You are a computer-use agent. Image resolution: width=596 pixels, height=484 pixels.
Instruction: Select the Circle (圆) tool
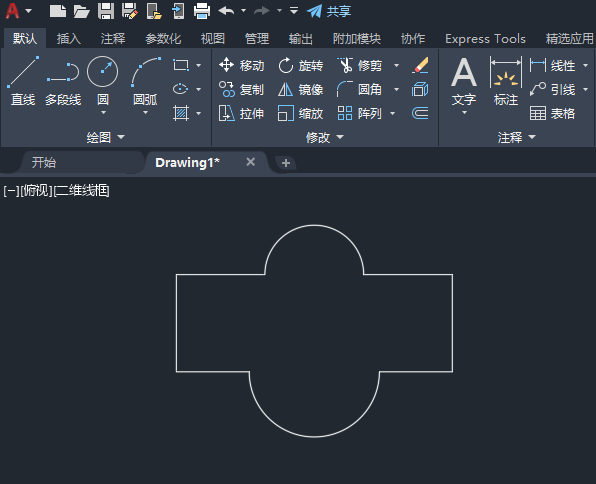pyautogui.click(x=103, y=81)
